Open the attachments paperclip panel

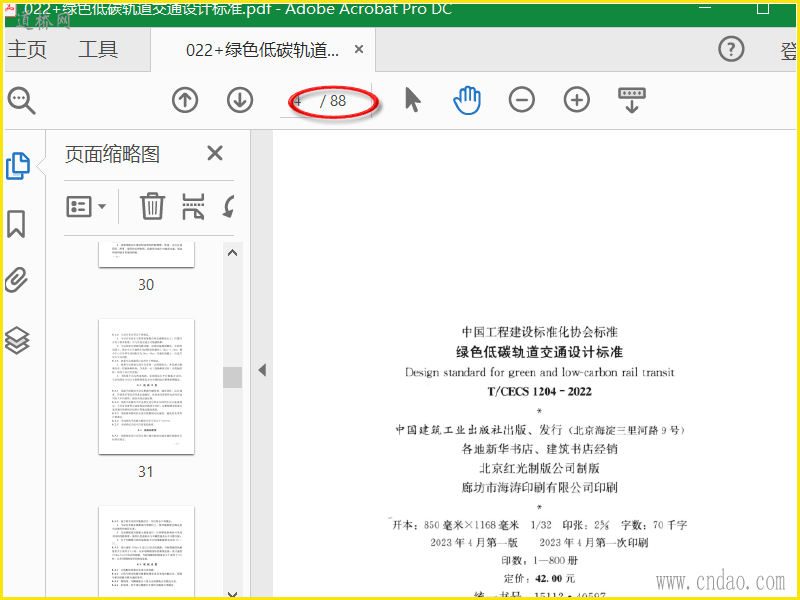[x=16, y=280]
